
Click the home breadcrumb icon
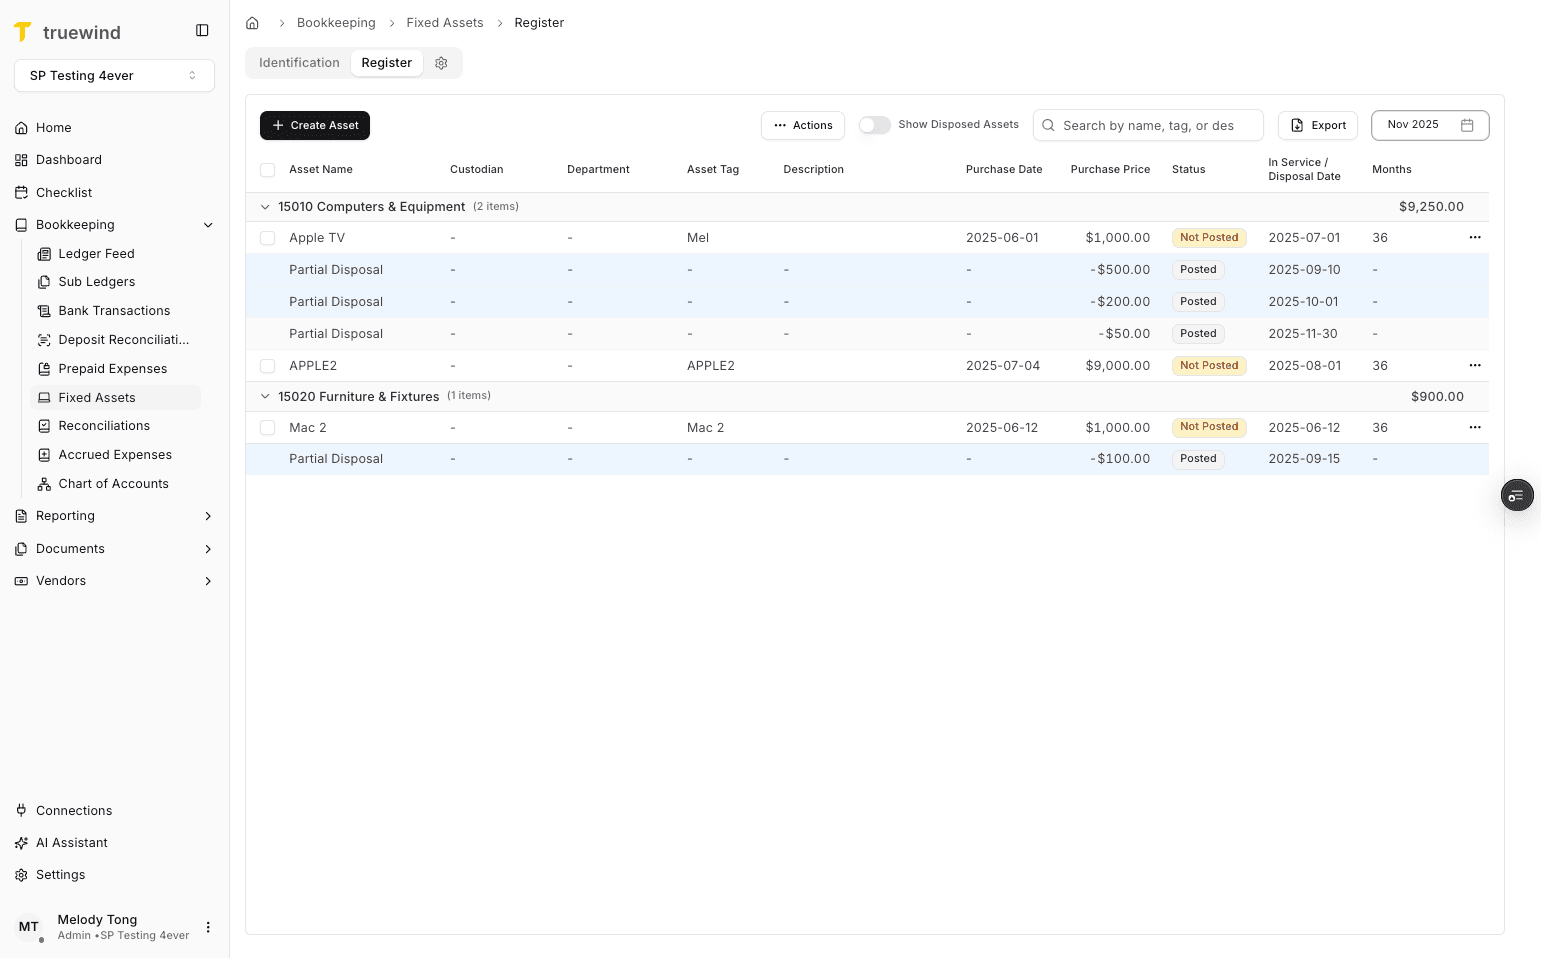pyautogui.click(x=252, y=22)
